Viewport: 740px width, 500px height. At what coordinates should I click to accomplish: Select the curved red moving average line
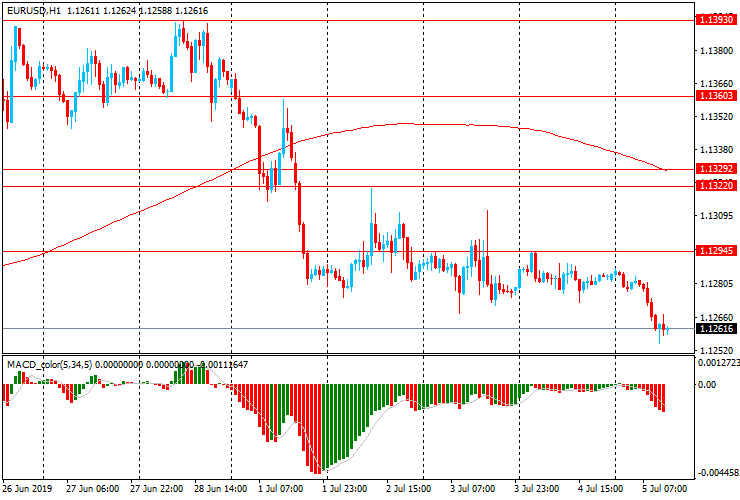406,124
